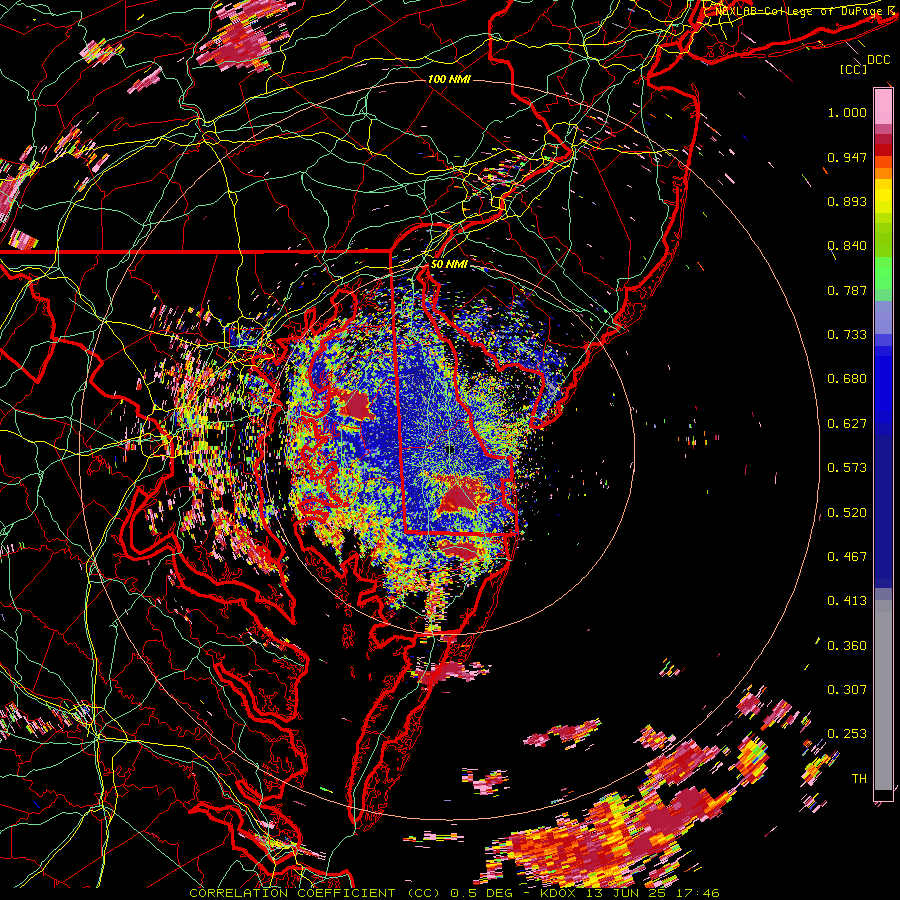Click the 50 NMI range ring label

pos(449,264)
